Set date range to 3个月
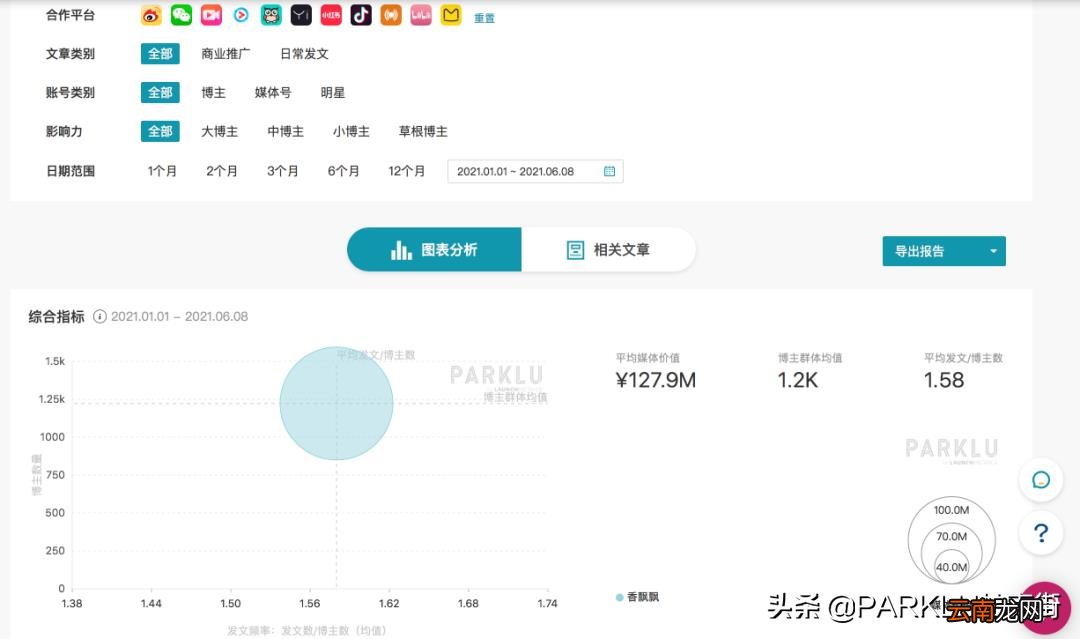The height and width of the screenshot is (639, 1080). (282, 171)
